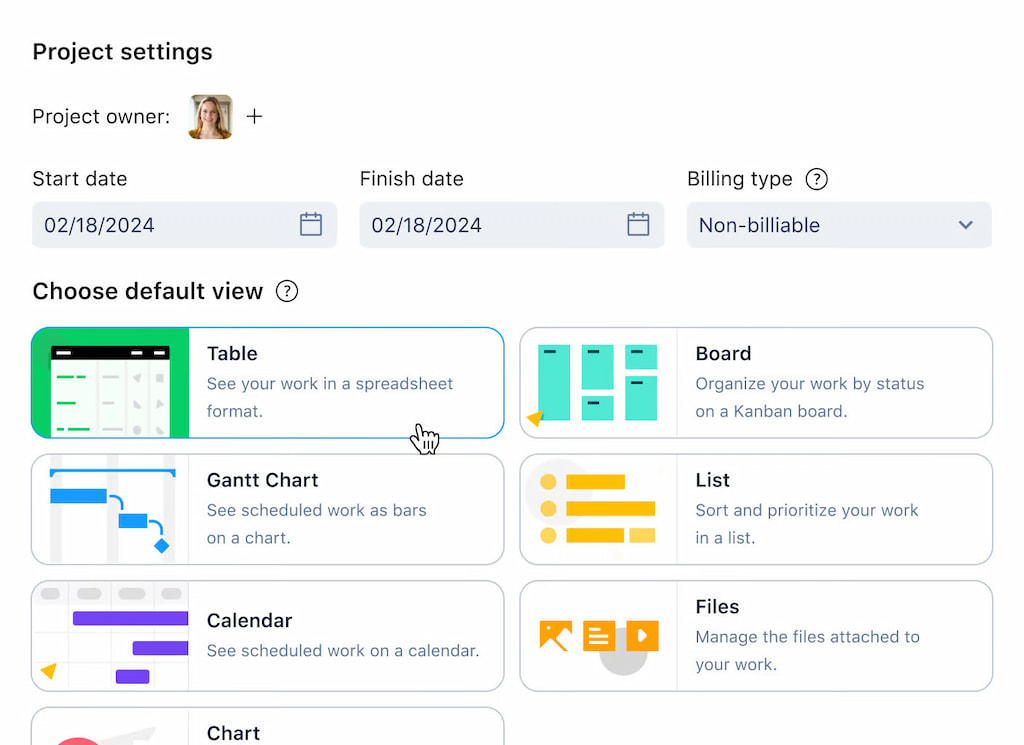Set Calendar as the default view
The width and height of the screenshot is (1024, 745).
tap(267, 636)
